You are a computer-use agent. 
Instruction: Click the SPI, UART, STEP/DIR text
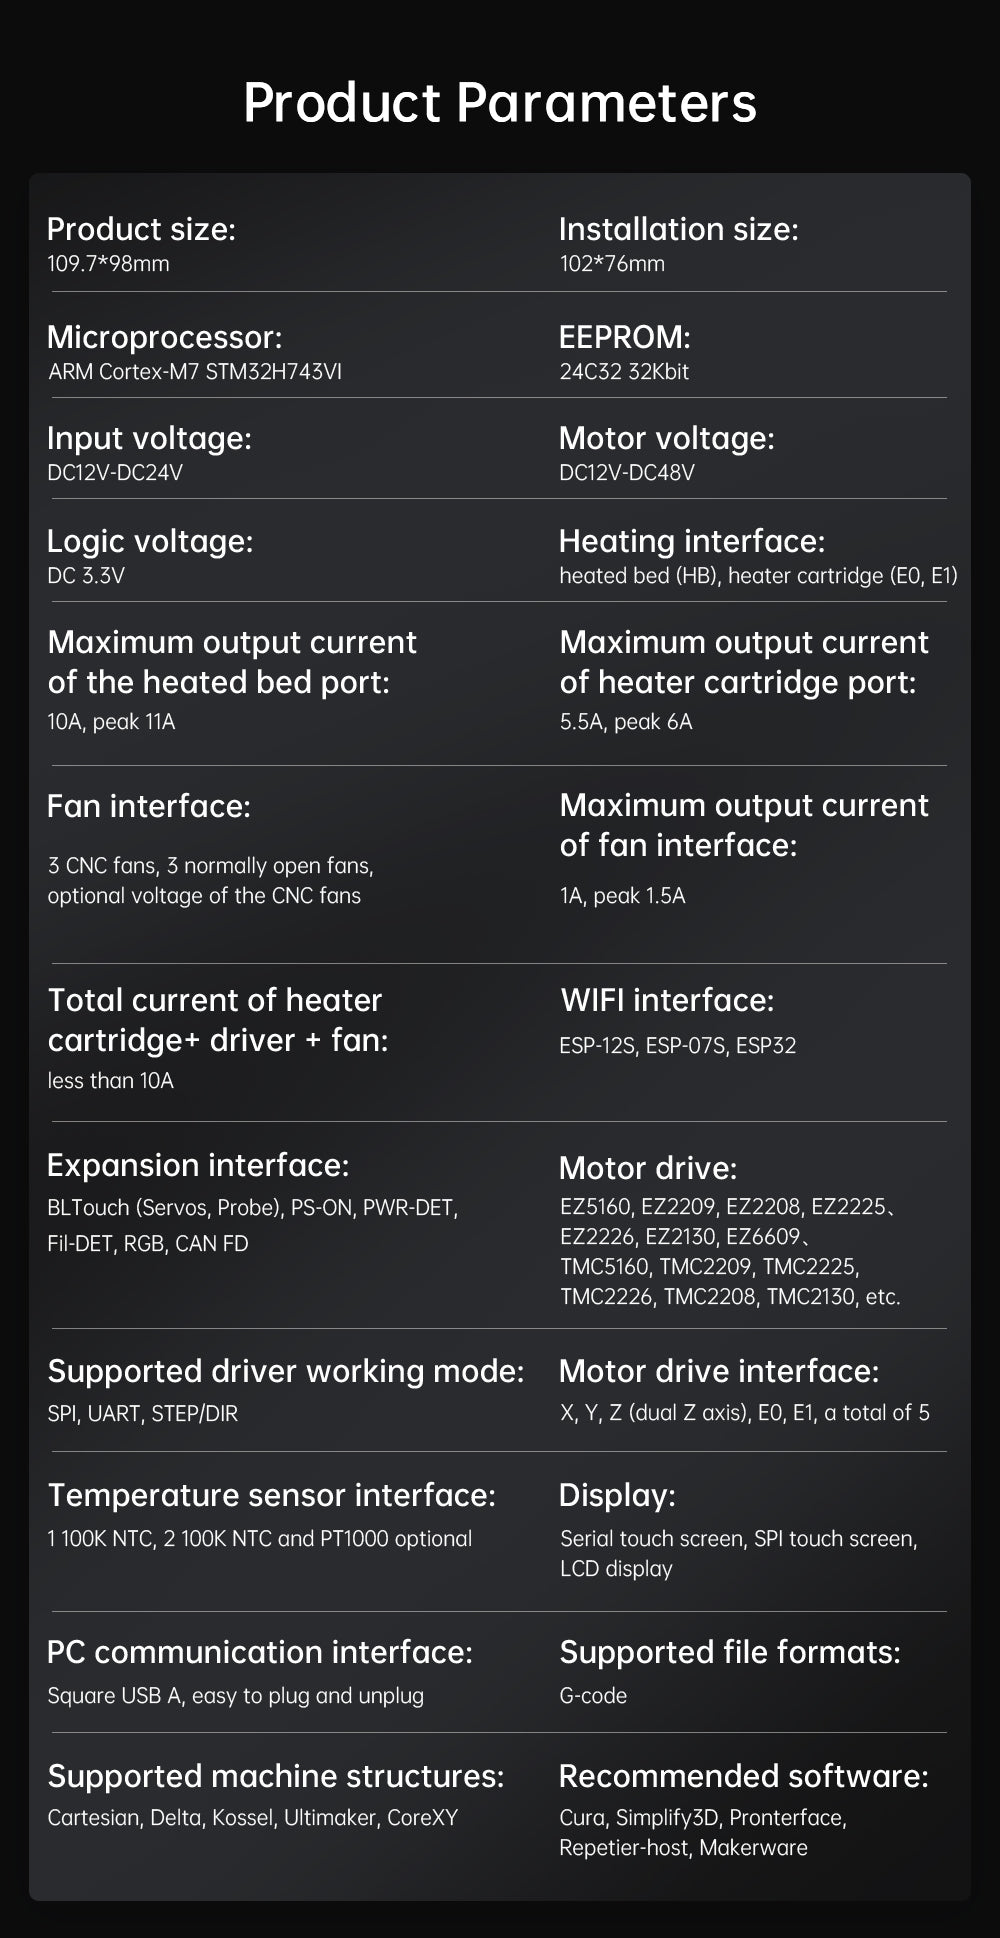click(x=143, y=1414)
